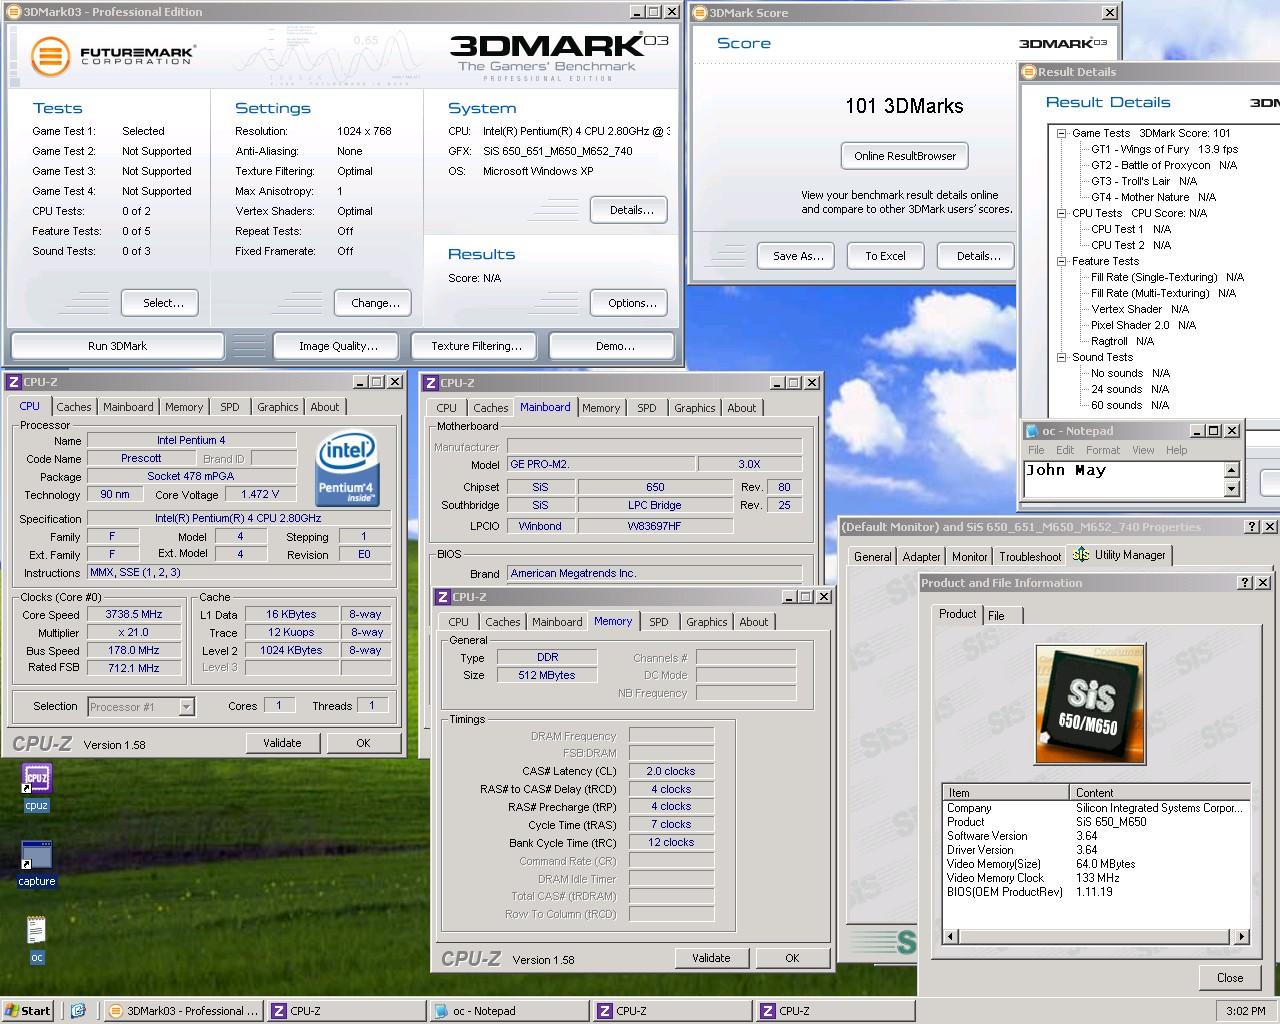Click right arrow of product info horizontal scrollbar
The image size is (1280, 1024).
click(1241, 937)
